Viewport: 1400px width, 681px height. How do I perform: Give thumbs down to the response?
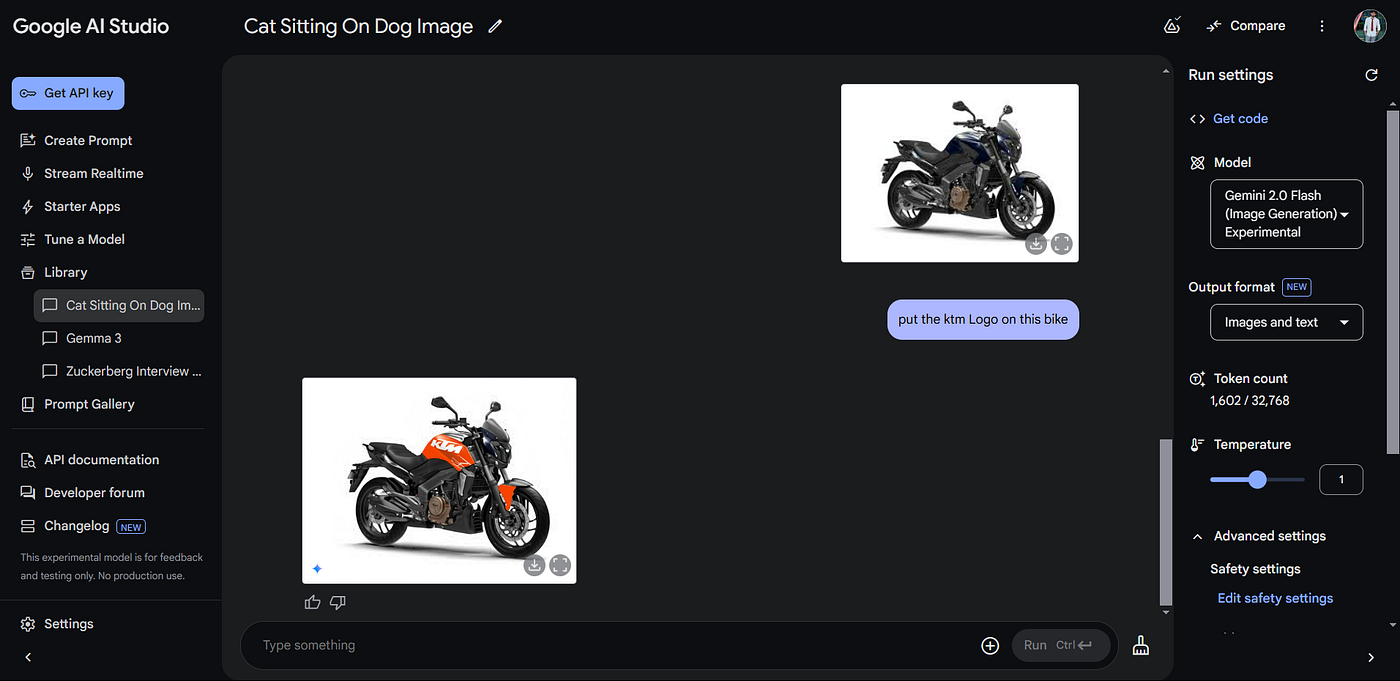coord(337,602)
